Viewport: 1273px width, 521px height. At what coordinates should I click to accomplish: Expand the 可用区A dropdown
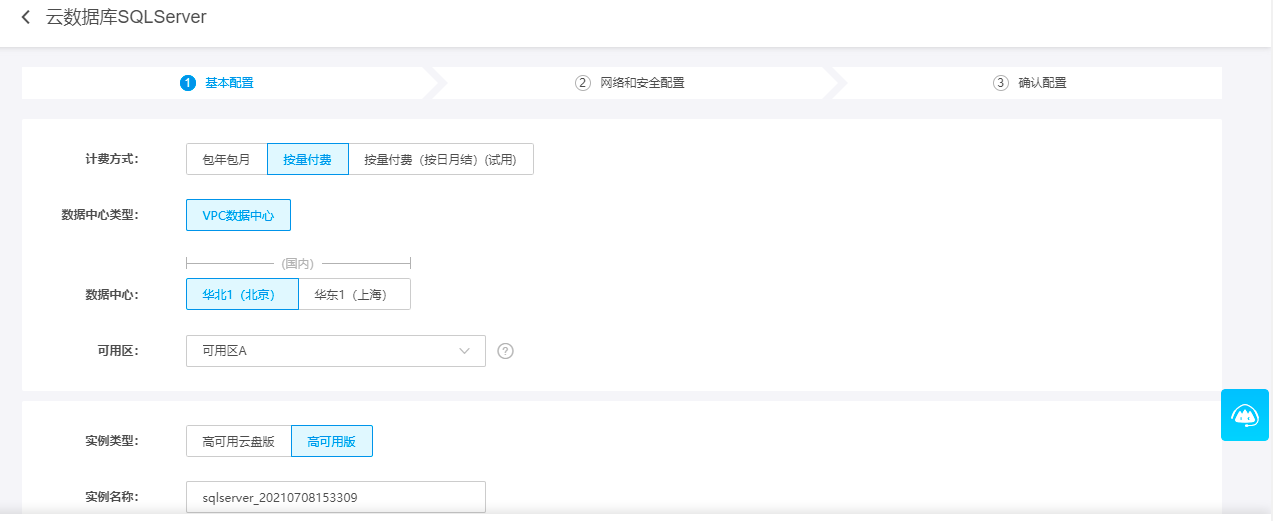coord(335,351)
